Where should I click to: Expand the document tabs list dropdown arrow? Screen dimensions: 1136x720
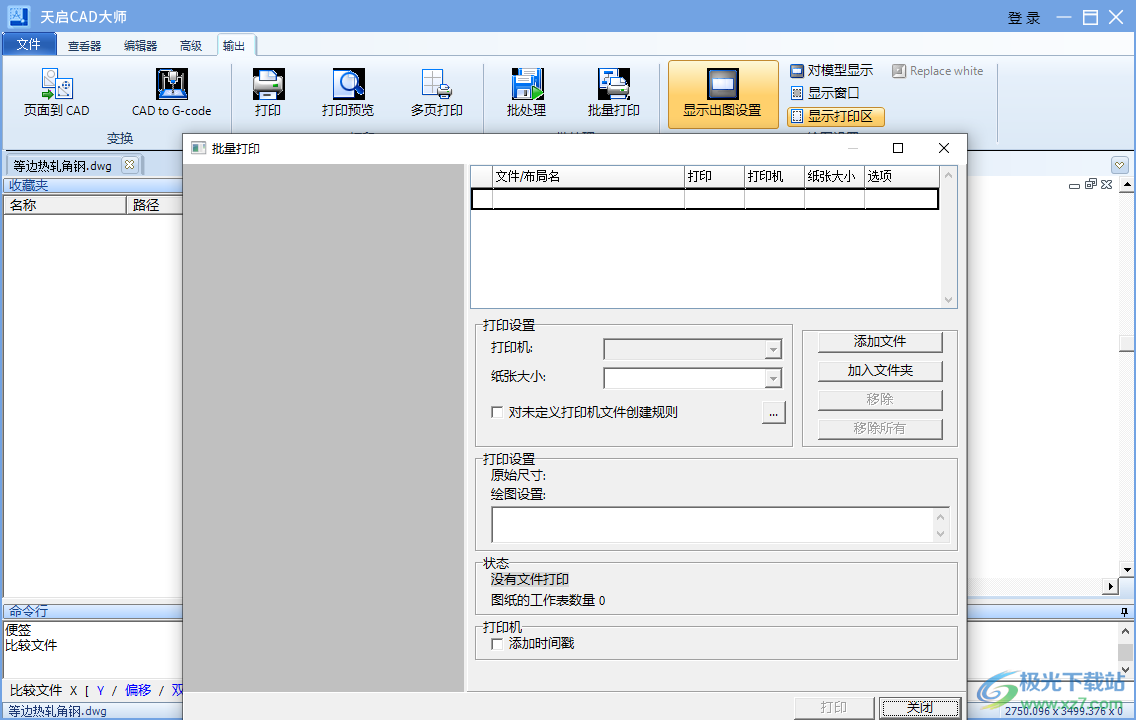pyautogui.click(x=1119, y=164)
